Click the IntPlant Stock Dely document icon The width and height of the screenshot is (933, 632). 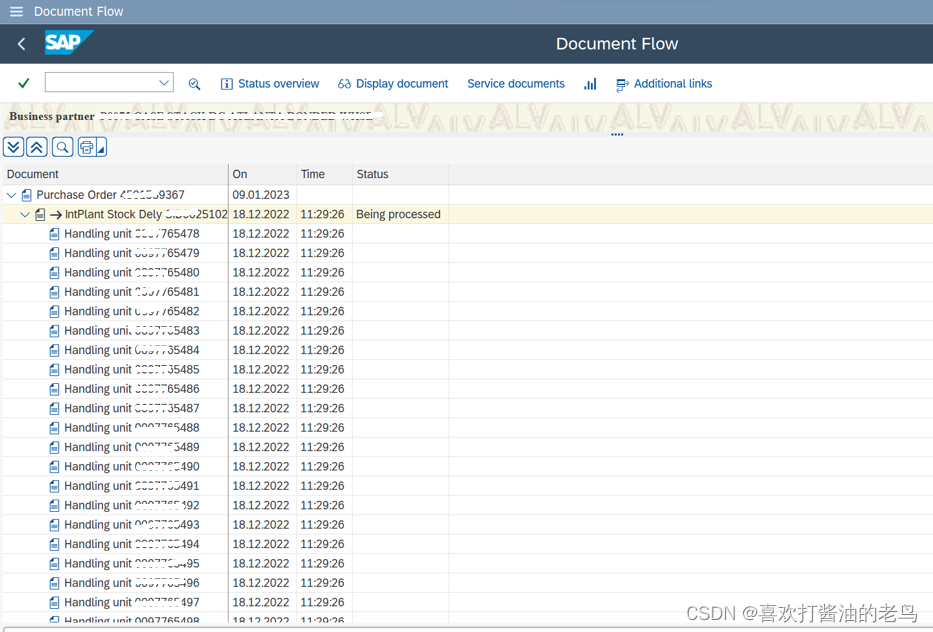[x=40, y=214]
